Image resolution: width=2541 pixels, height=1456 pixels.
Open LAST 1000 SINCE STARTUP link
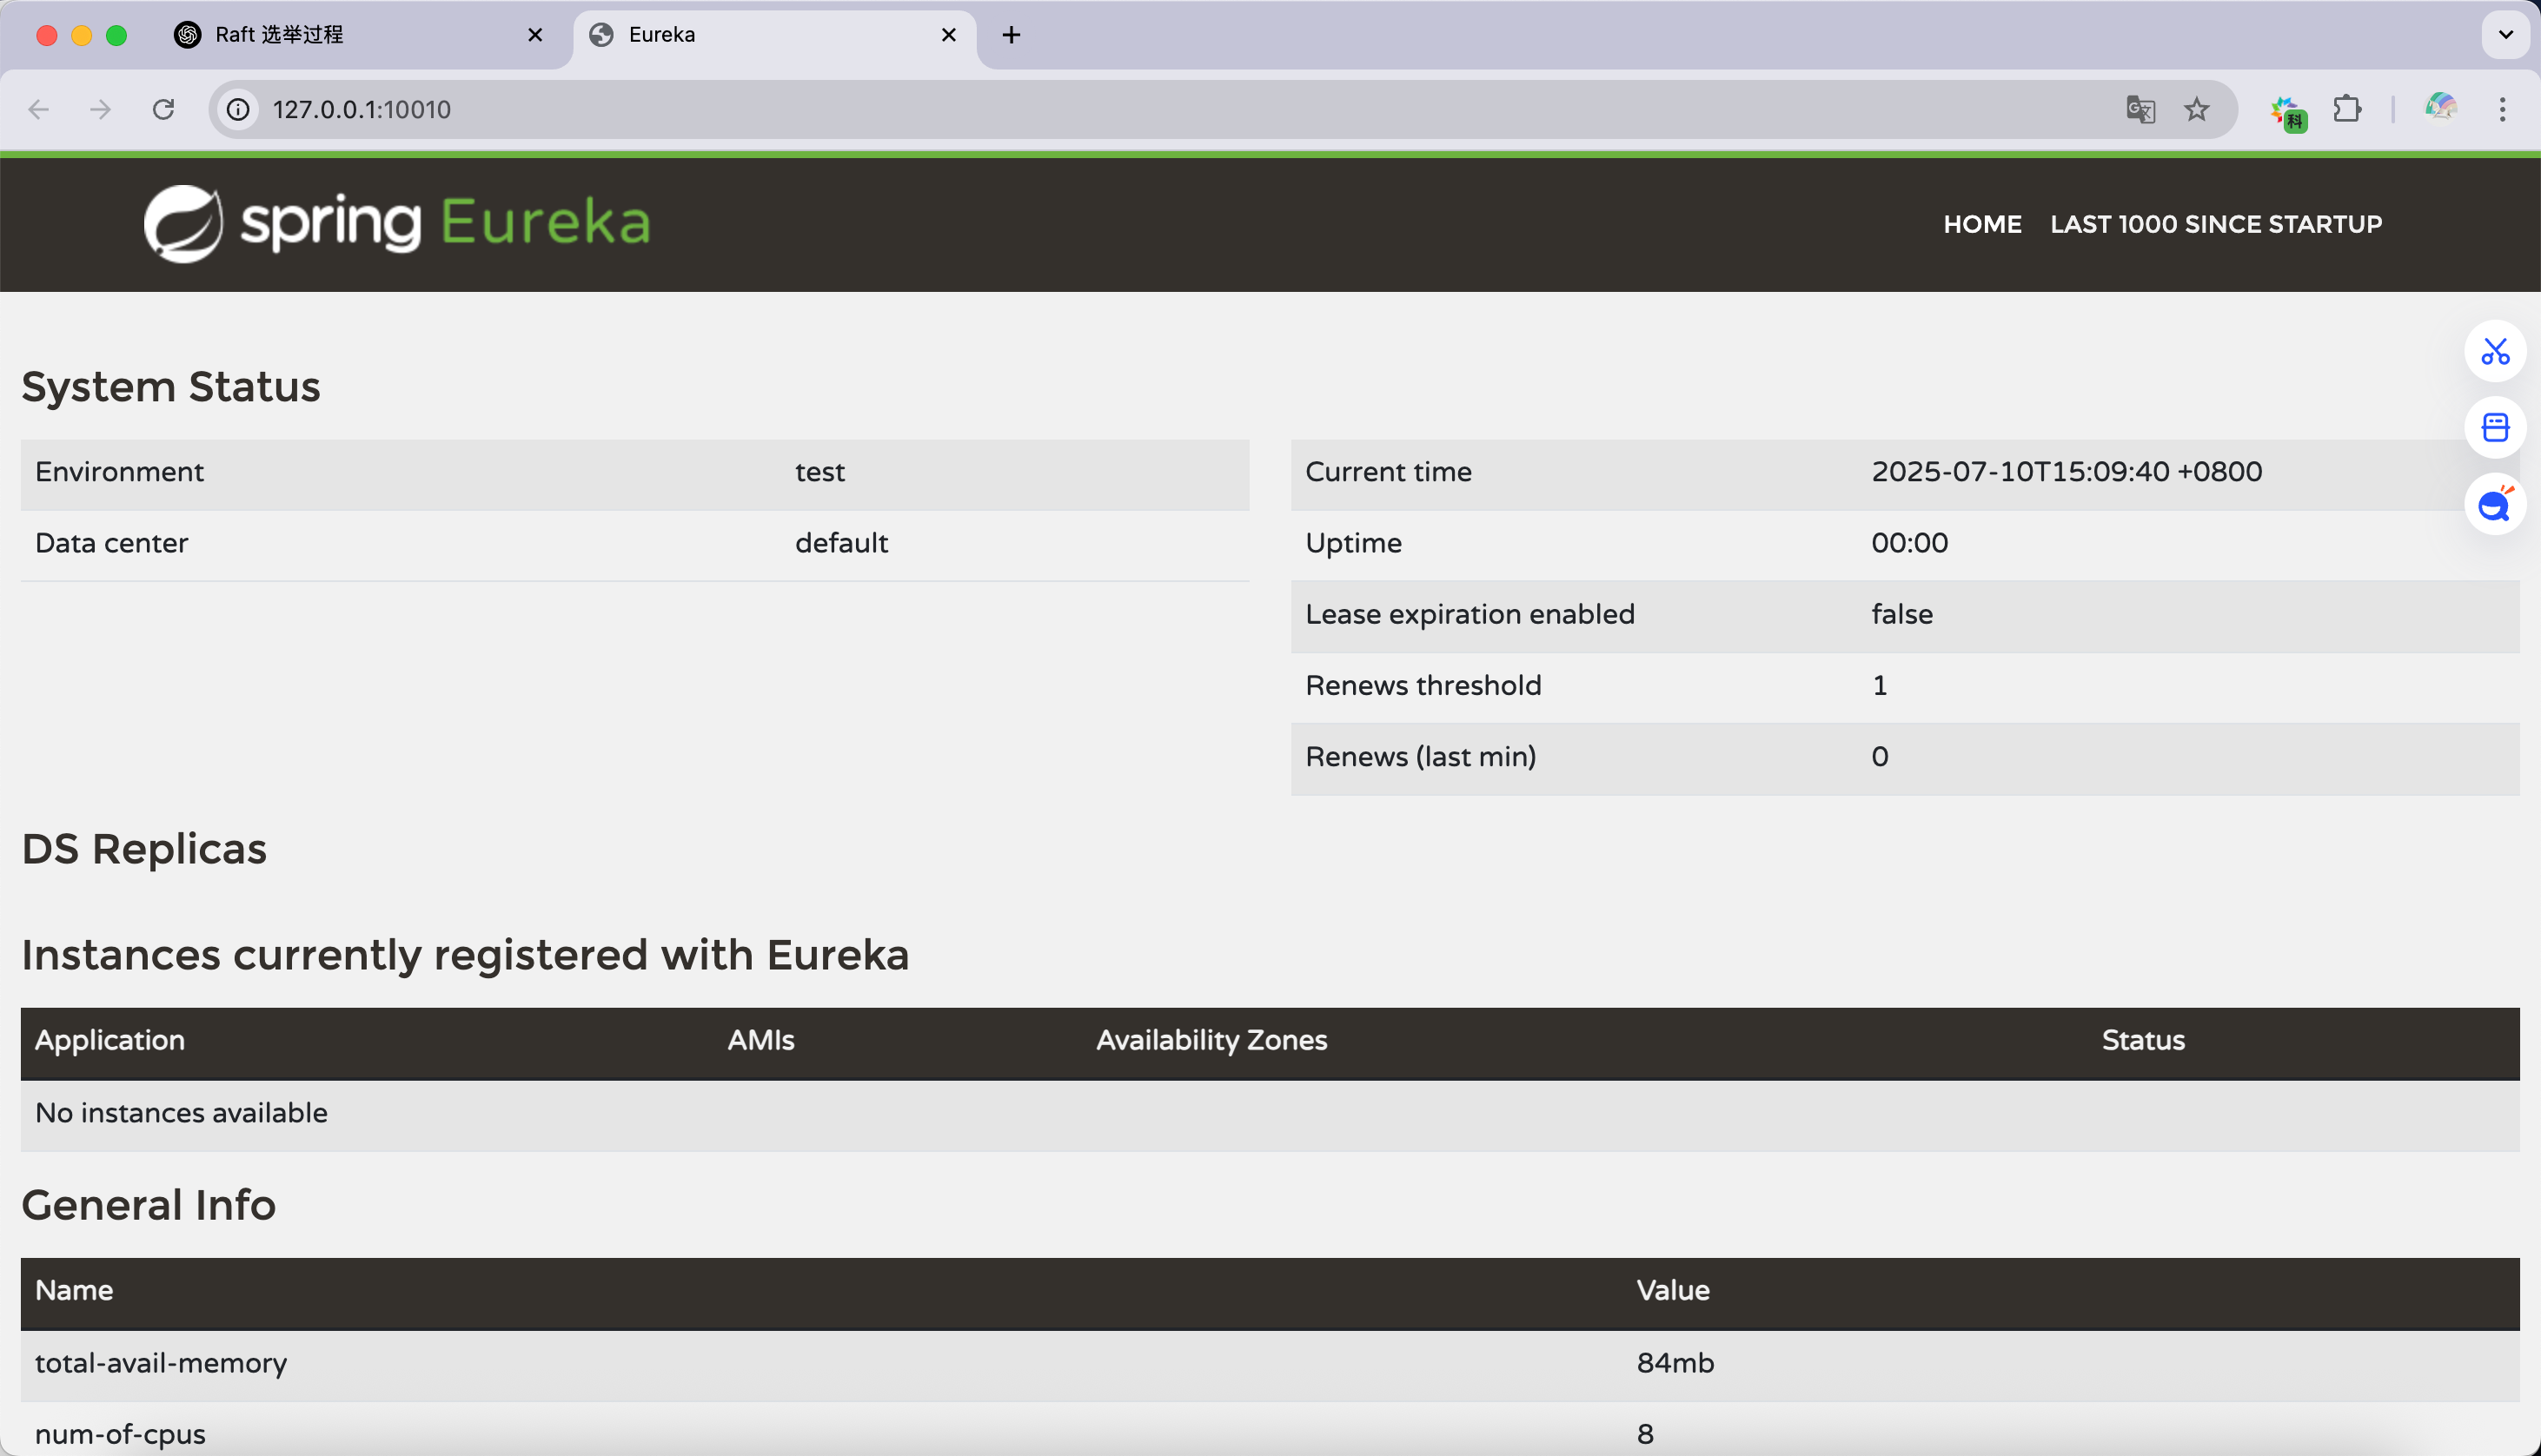(x=2216, y=224)
